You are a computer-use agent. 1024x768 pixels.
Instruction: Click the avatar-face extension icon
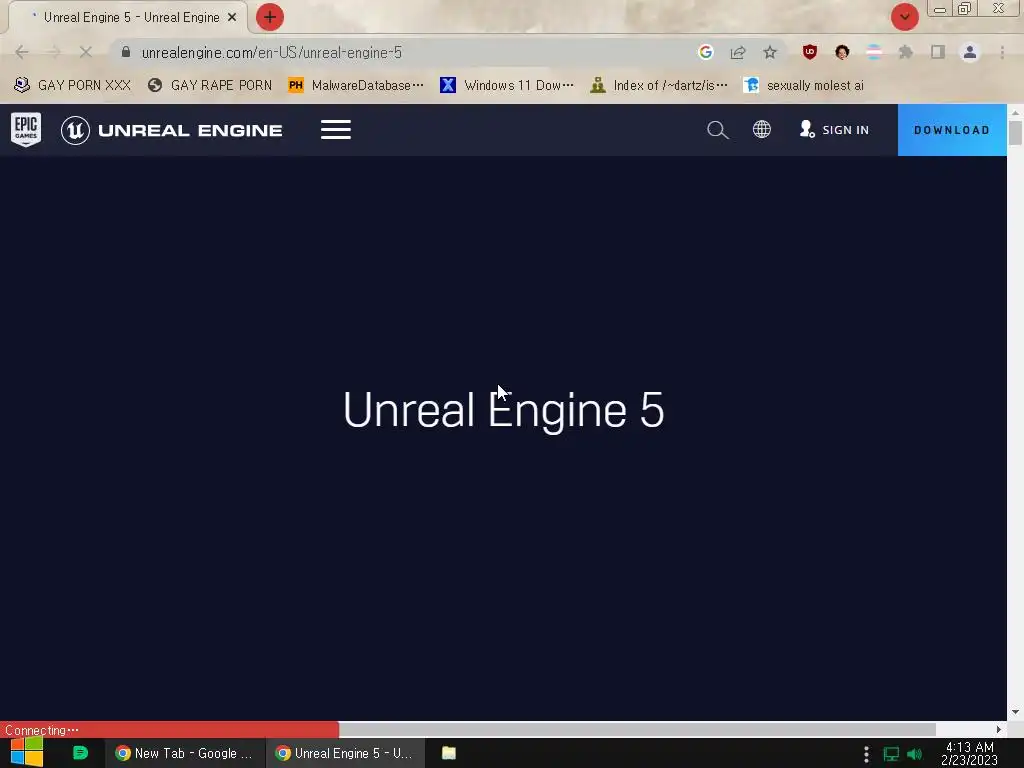(842, 52)
